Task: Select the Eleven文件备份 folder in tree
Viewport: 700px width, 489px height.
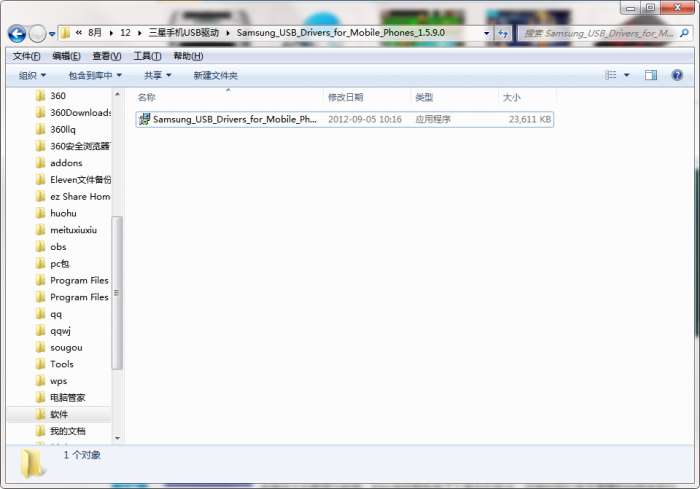Action: 73,180
